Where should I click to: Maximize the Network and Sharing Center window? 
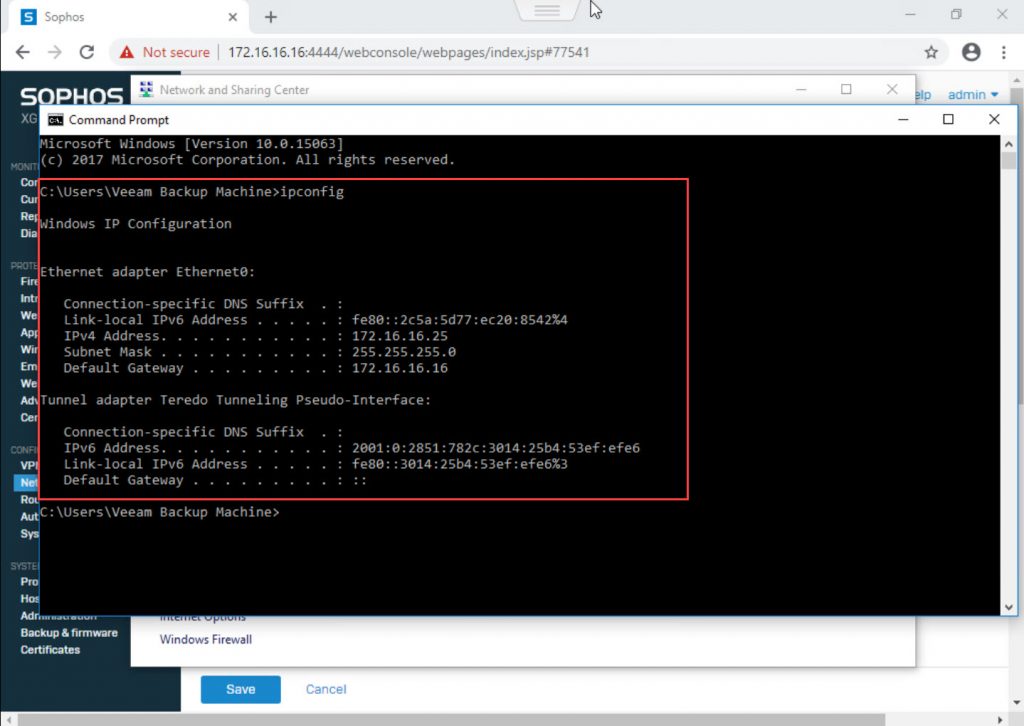(x=846, y=89)
